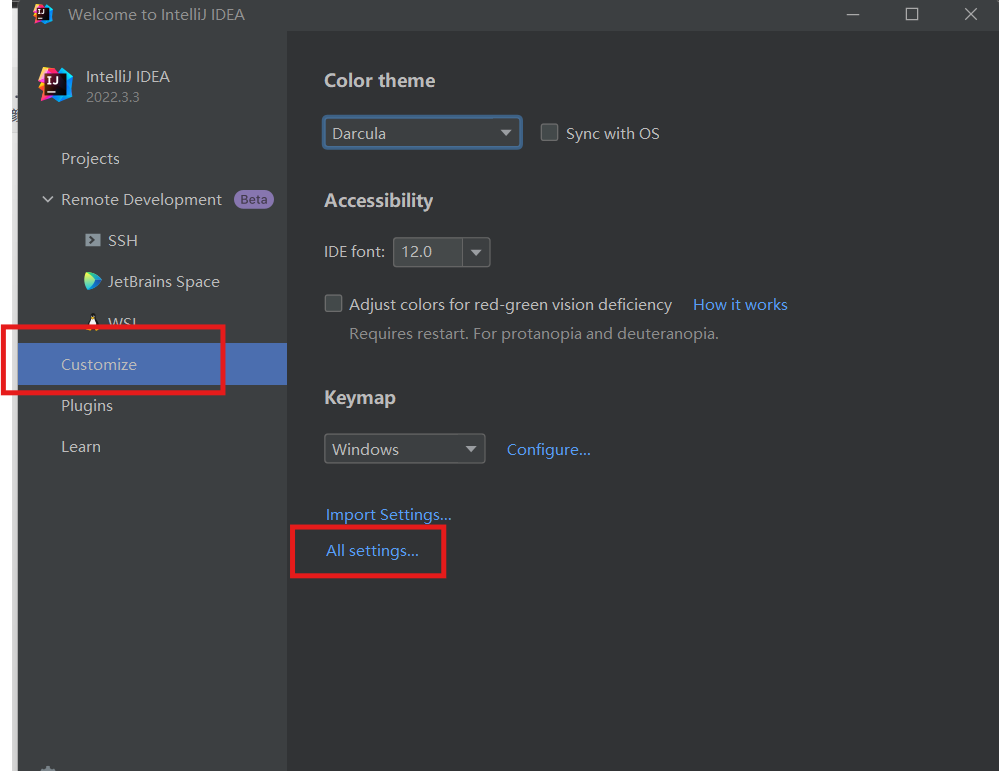Close the Welcome to IntelliJ IDEA window

tap(970, 14)
